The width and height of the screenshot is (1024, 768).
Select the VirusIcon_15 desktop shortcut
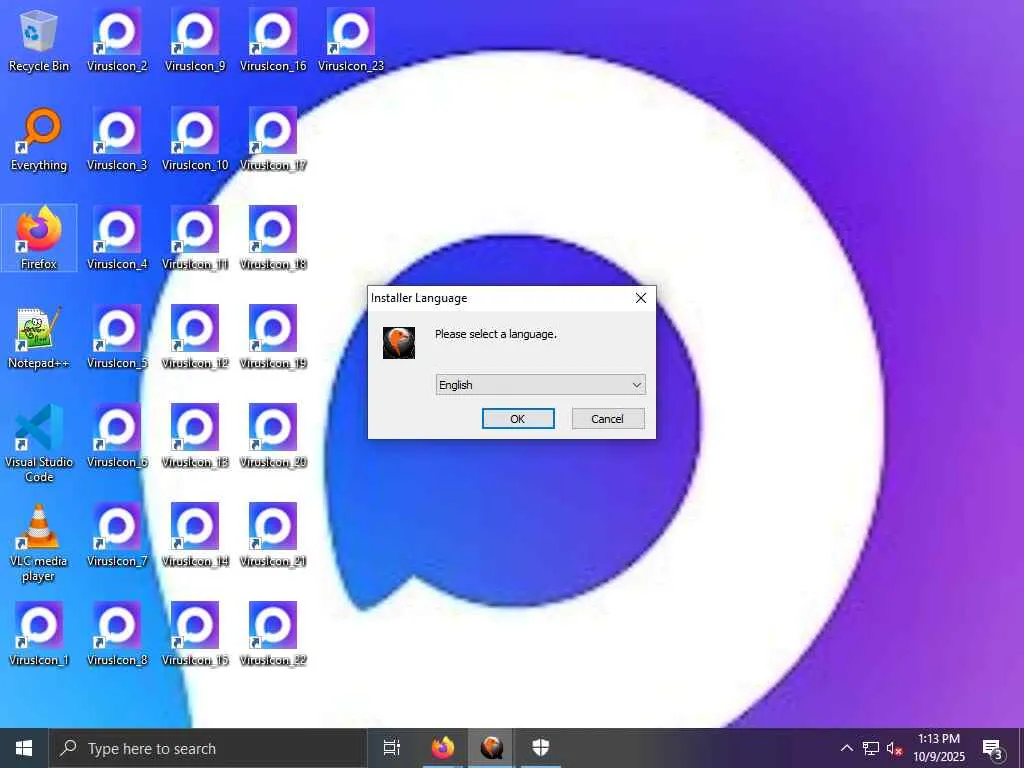coord(195,634)
